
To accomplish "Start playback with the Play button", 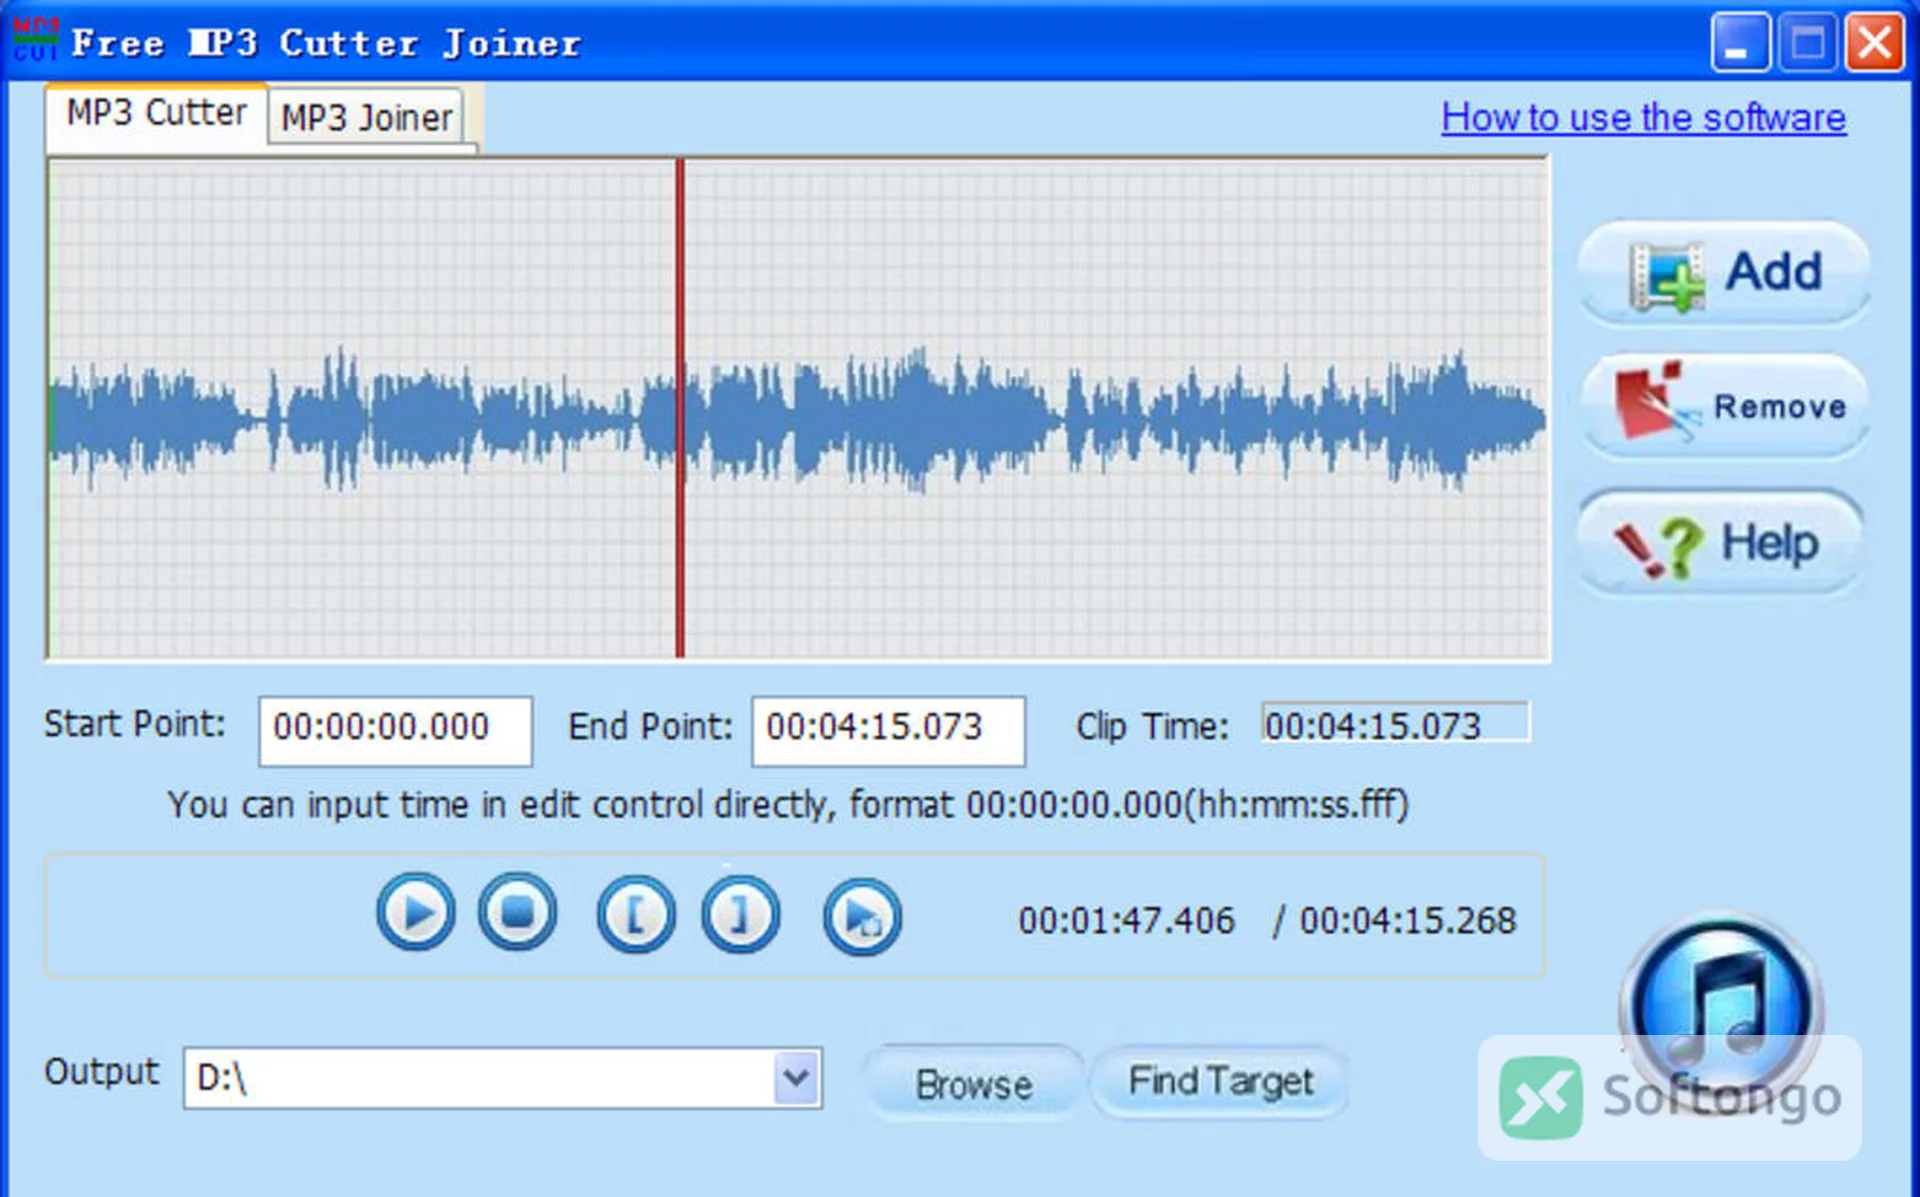I will point(416,913).
